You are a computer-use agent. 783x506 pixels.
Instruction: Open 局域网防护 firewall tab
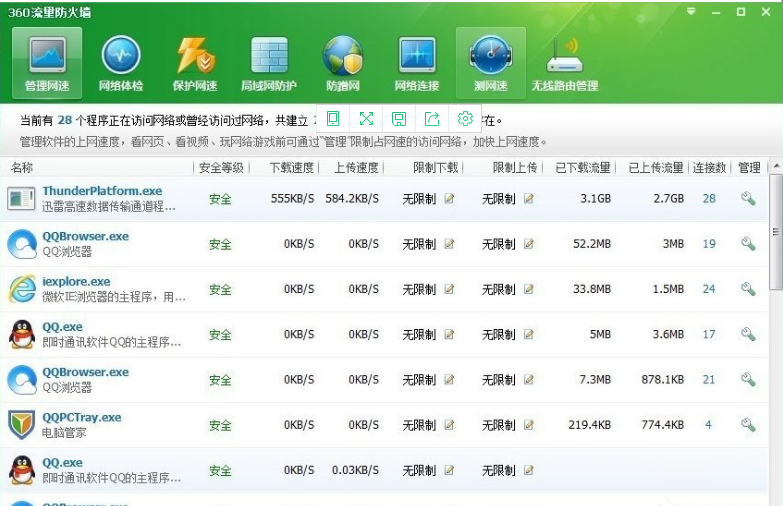click(x=269, y=62)
